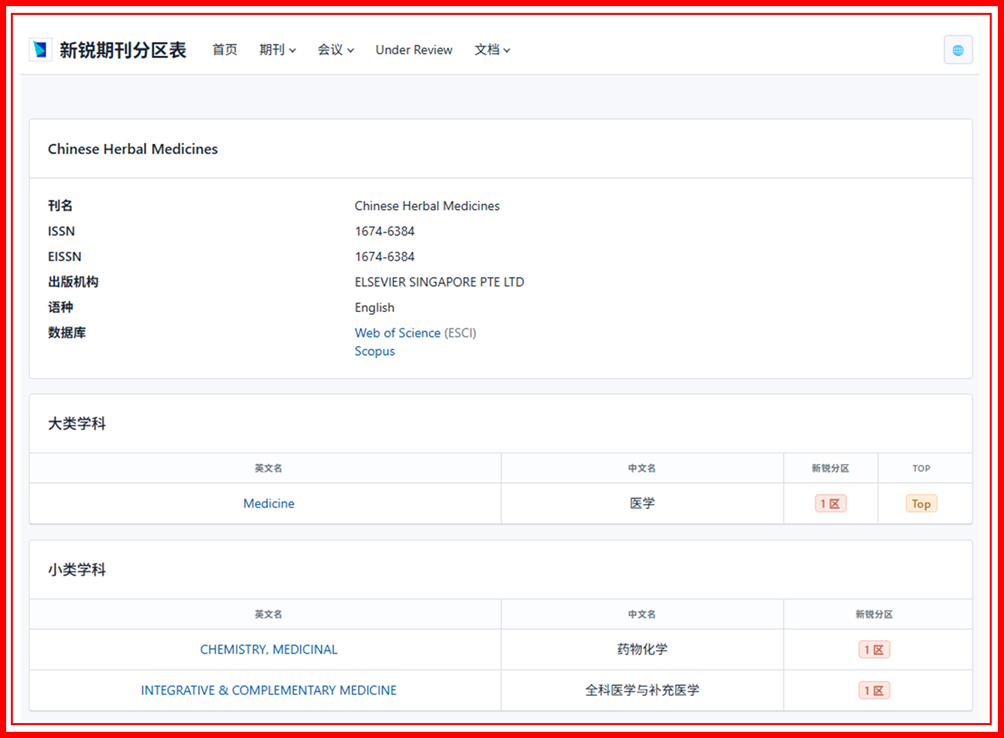The image size is (1004, 738).
Task: Click the 药物化学 table cell
Action: coord(642,650)
